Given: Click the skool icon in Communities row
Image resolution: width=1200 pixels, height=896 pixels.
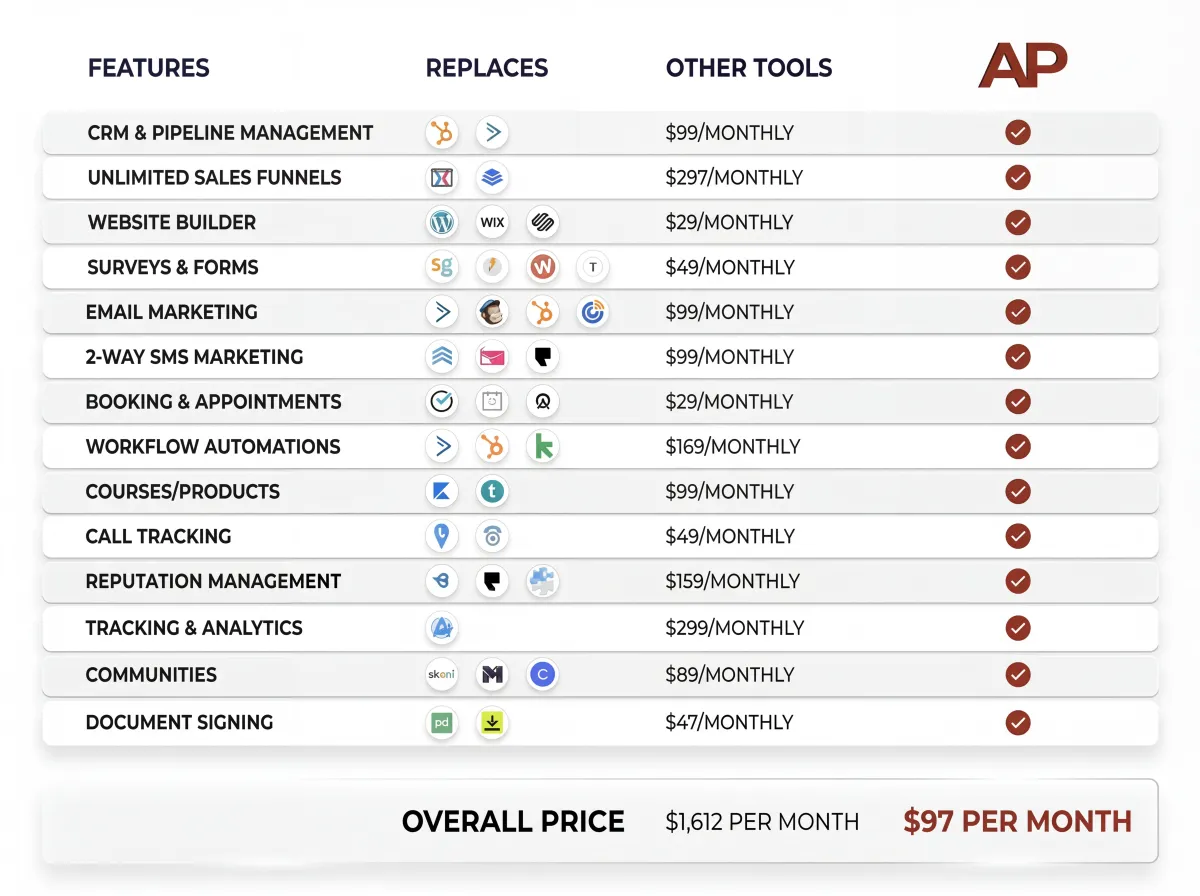Looking at the screenshot, I should pyautogui.click(x=441, y=675).
